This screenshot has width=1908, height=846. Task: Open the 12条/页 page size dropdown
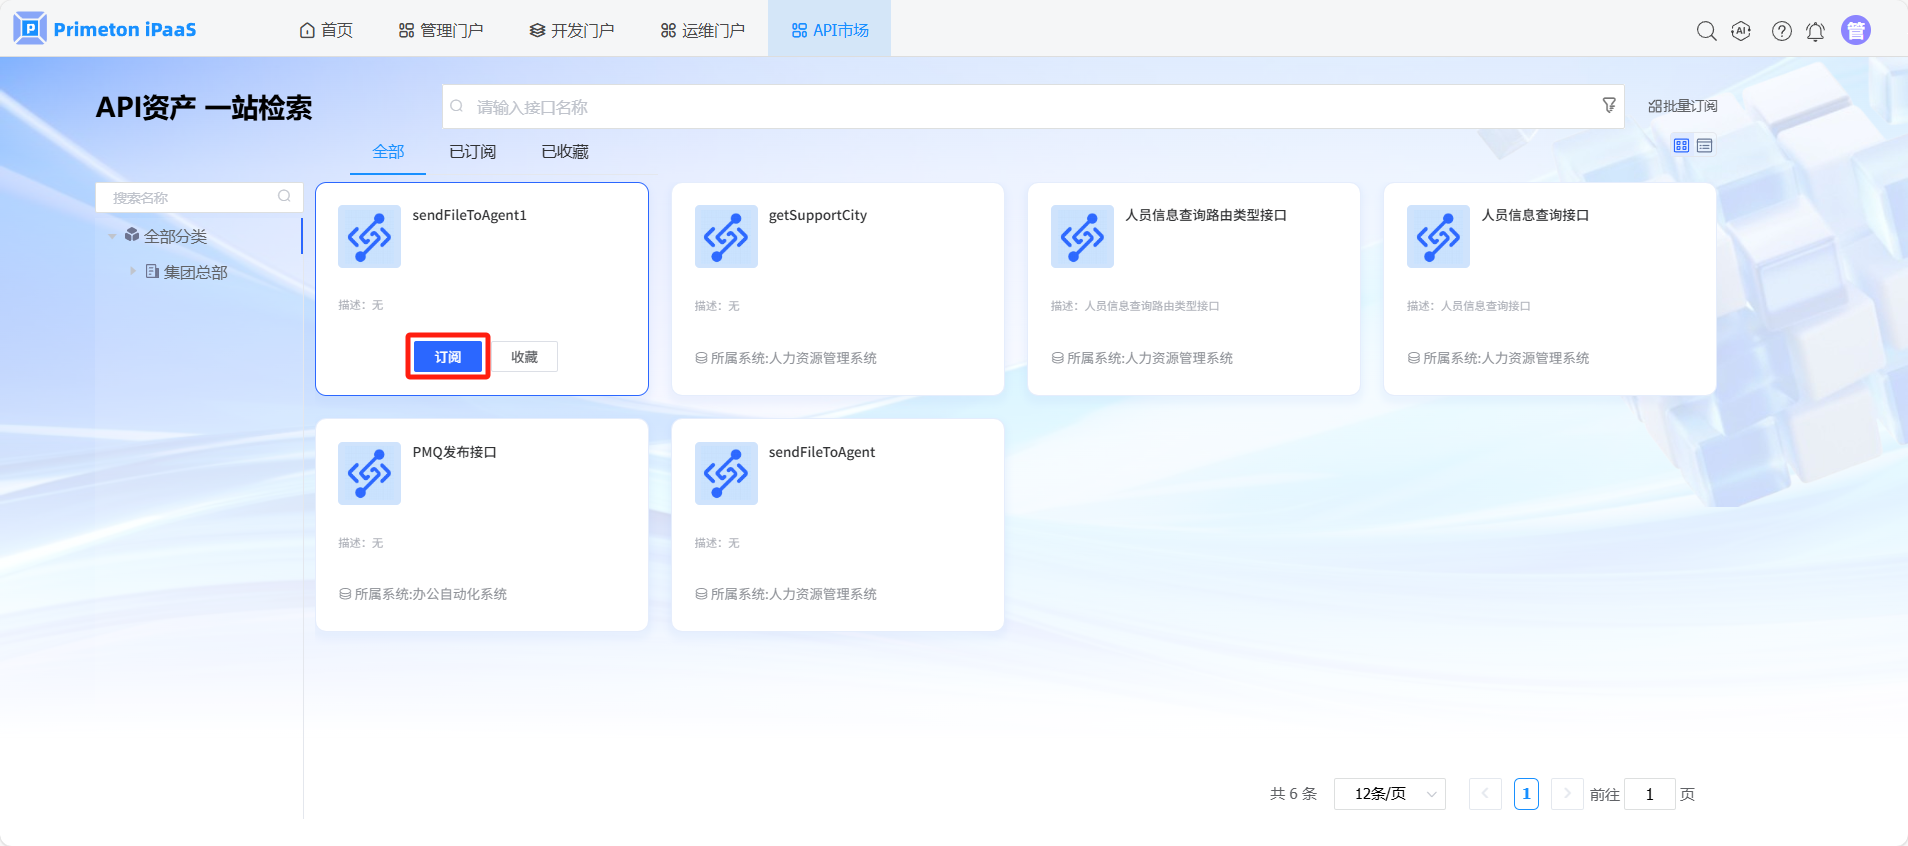pos(1389,794)
